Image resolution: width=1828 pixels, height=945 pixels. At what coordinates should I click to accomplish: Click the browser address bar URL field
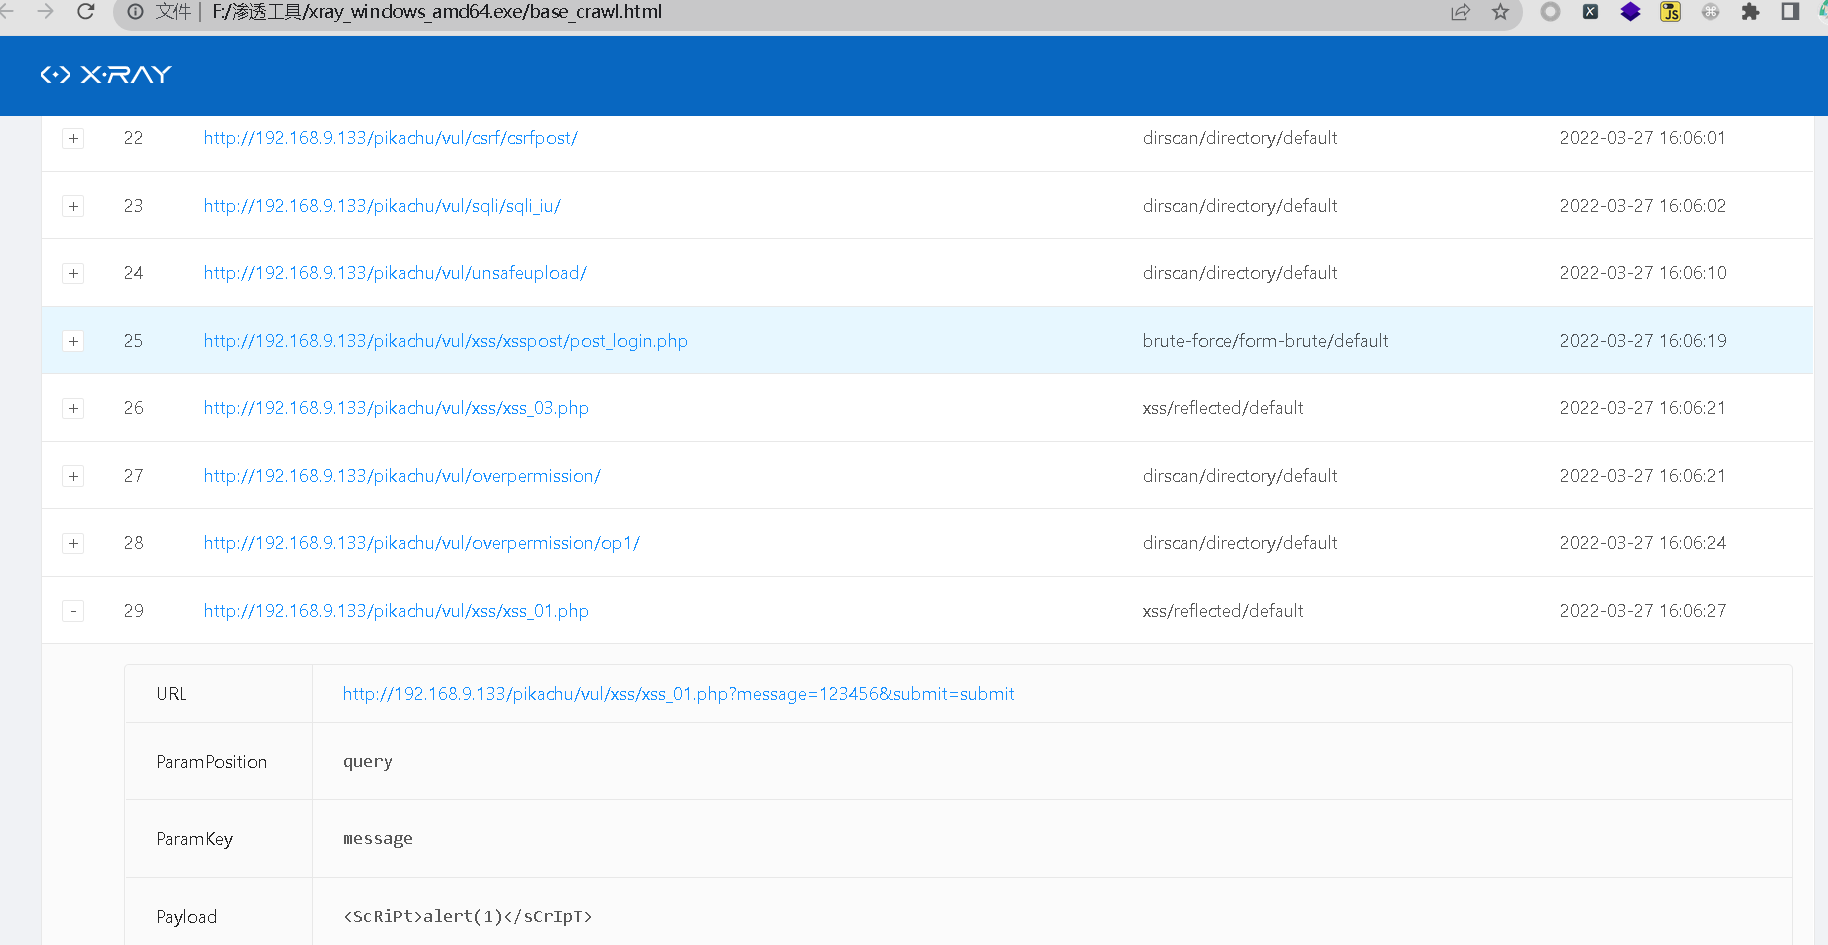tap(800, 12)
